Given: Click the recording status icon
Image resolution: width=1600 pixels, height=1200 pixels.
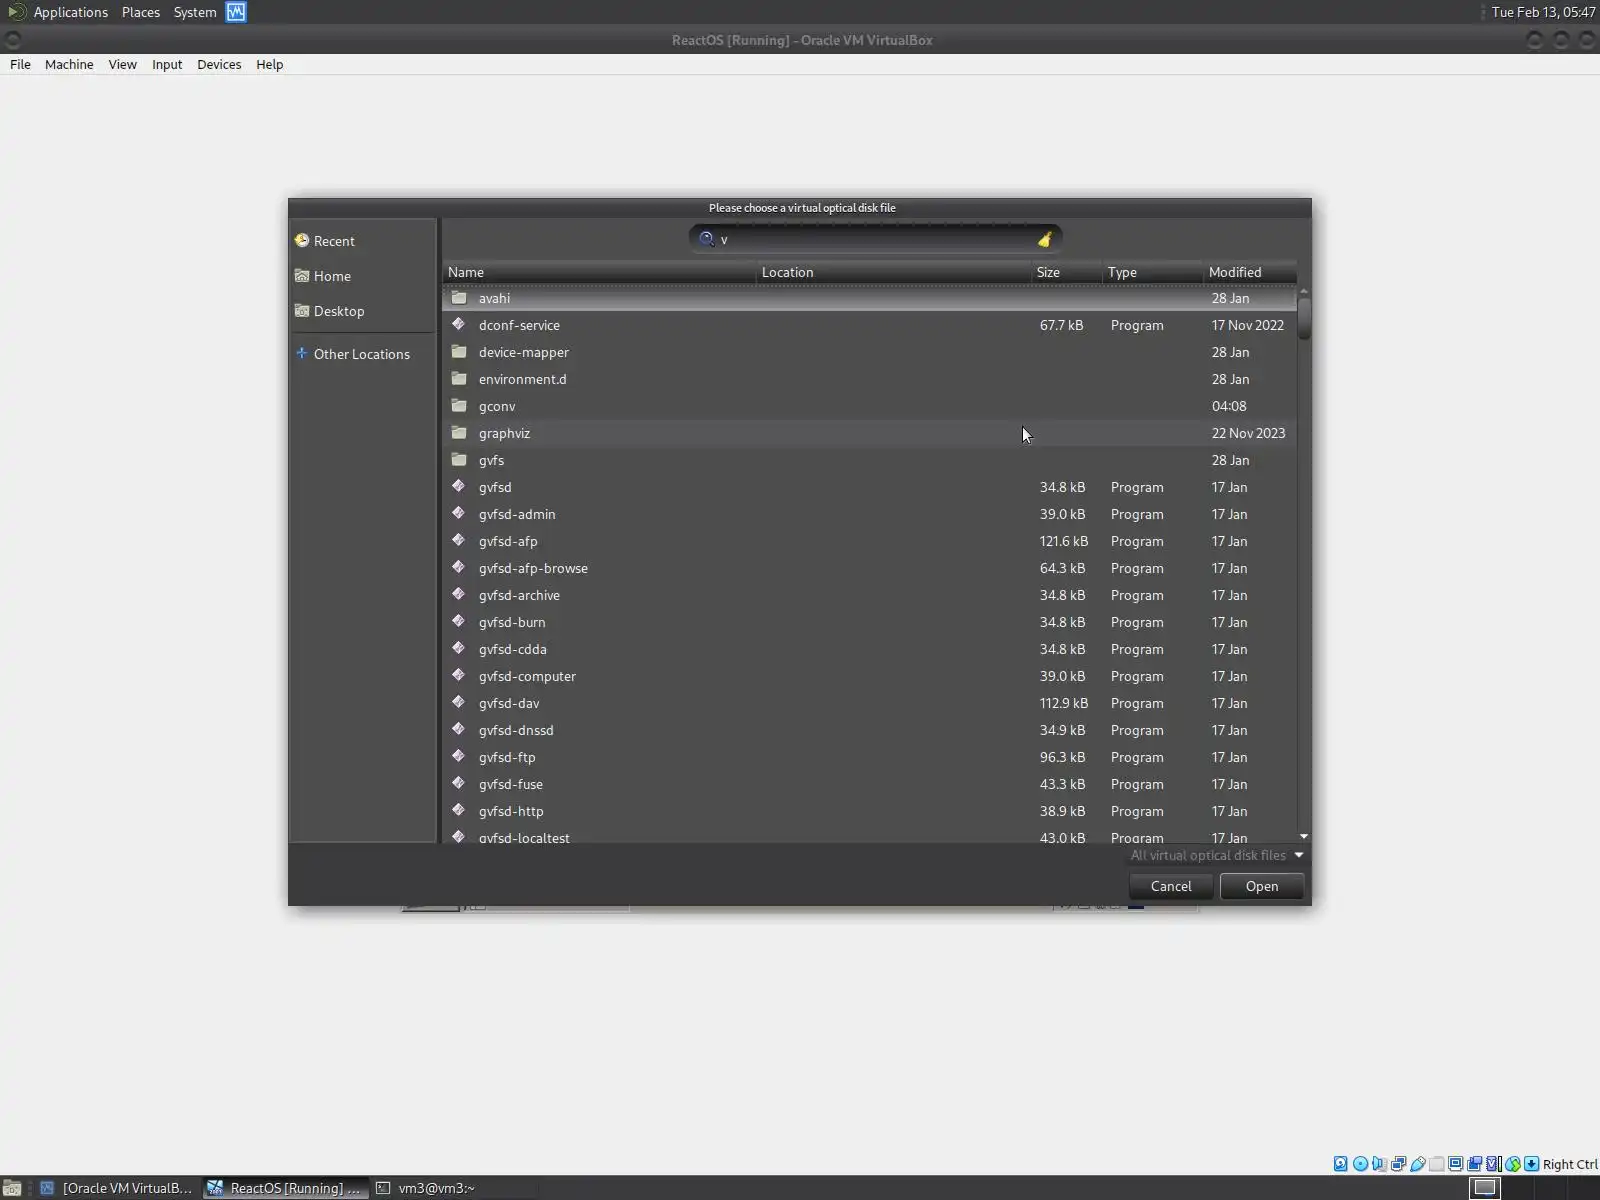Looking at the screenshot, I should click(1474, 1164).
